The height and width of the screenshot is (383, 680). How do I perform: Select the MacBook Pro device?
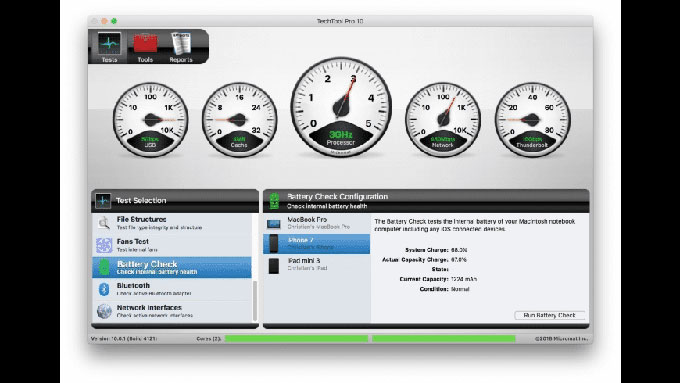click(x=317, y=223)
